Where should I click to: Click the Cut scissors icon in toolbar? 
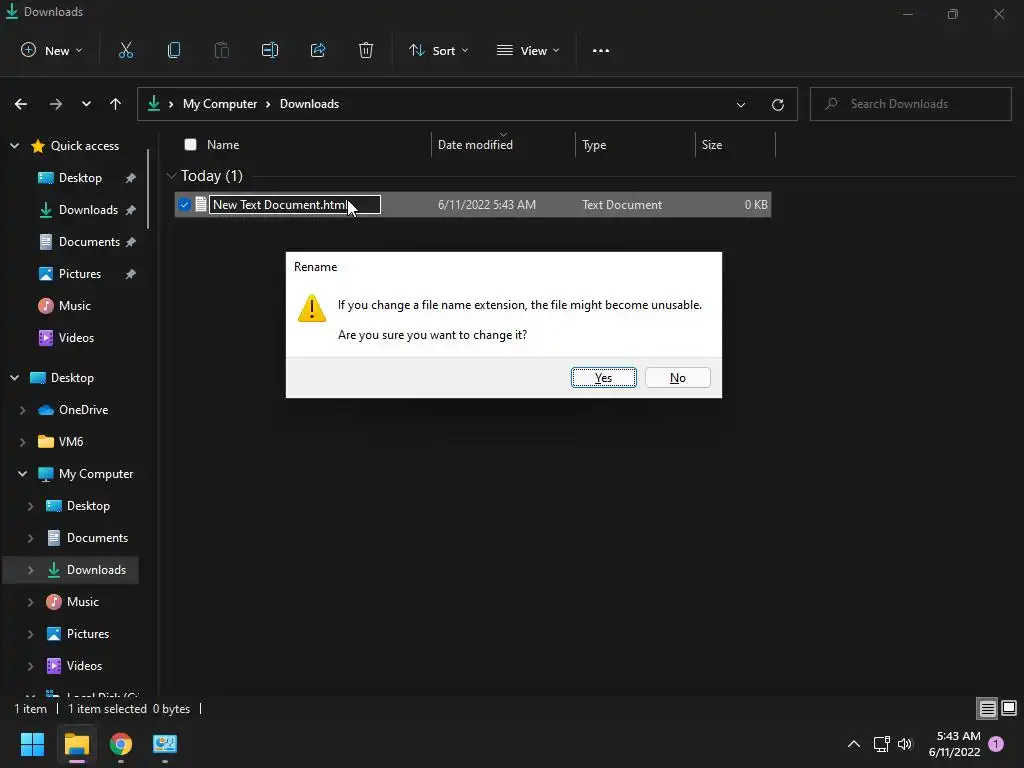pos(125,50)
